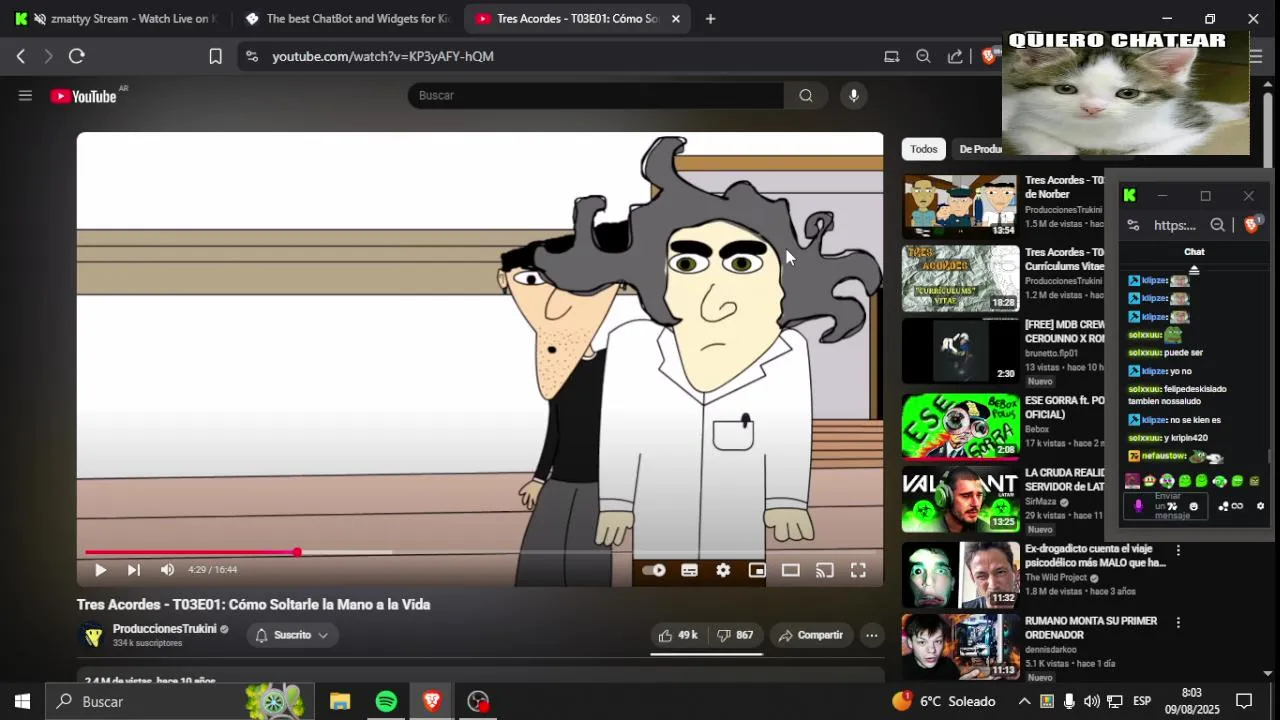Reload the YouTube page
This screenshot has width=1280, height=720.
(x=76, y=56)
